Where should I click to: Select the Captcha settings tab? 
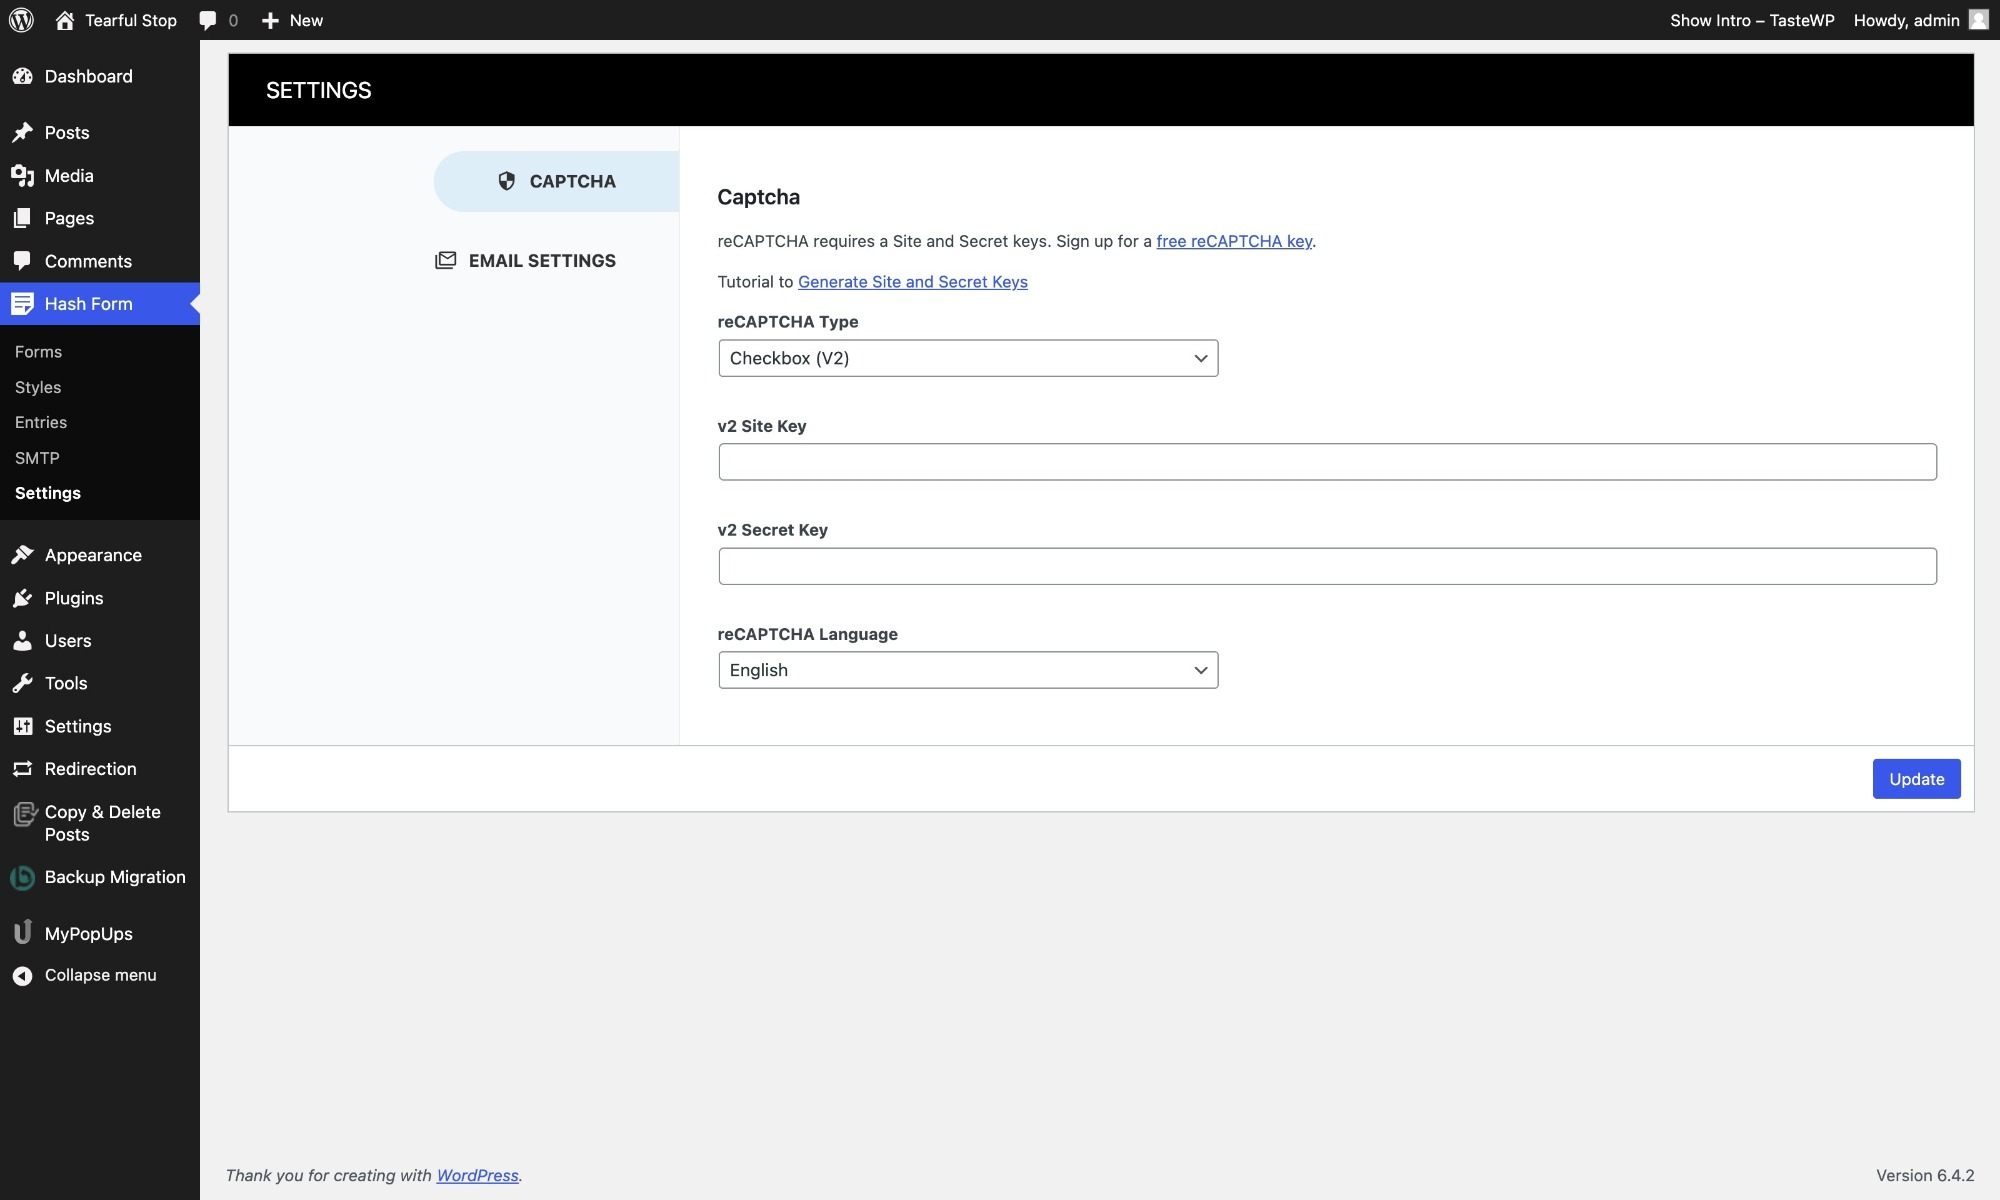(557, 181)
